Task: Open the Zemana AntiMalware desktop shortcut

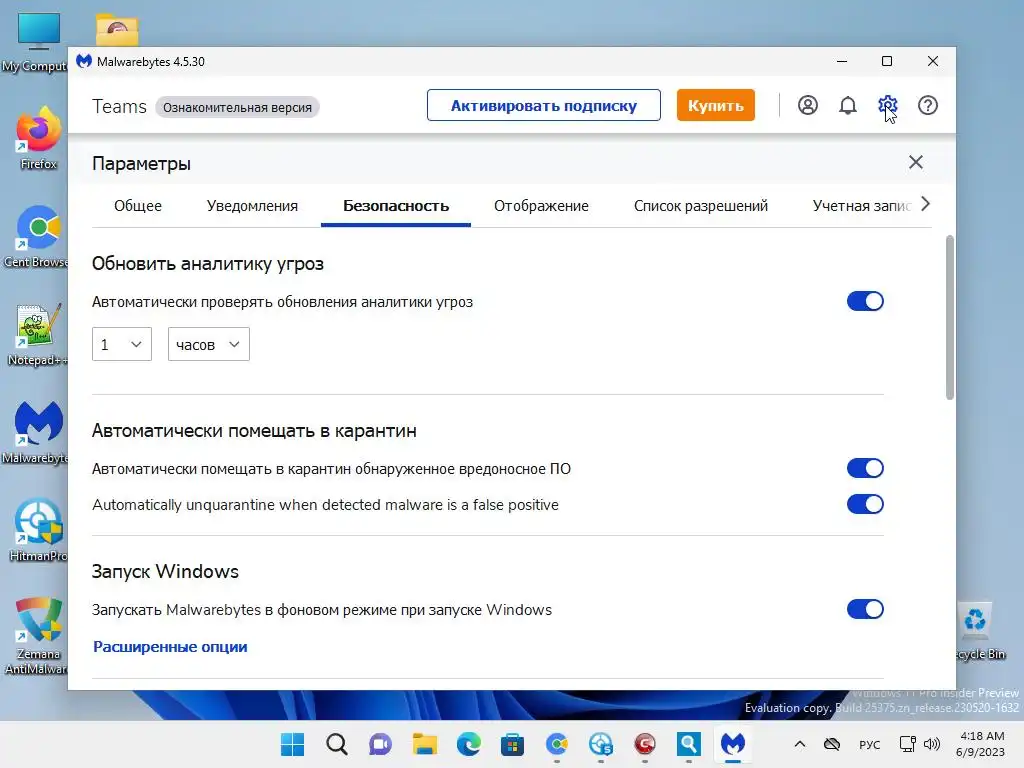Action: pos(38,635)
